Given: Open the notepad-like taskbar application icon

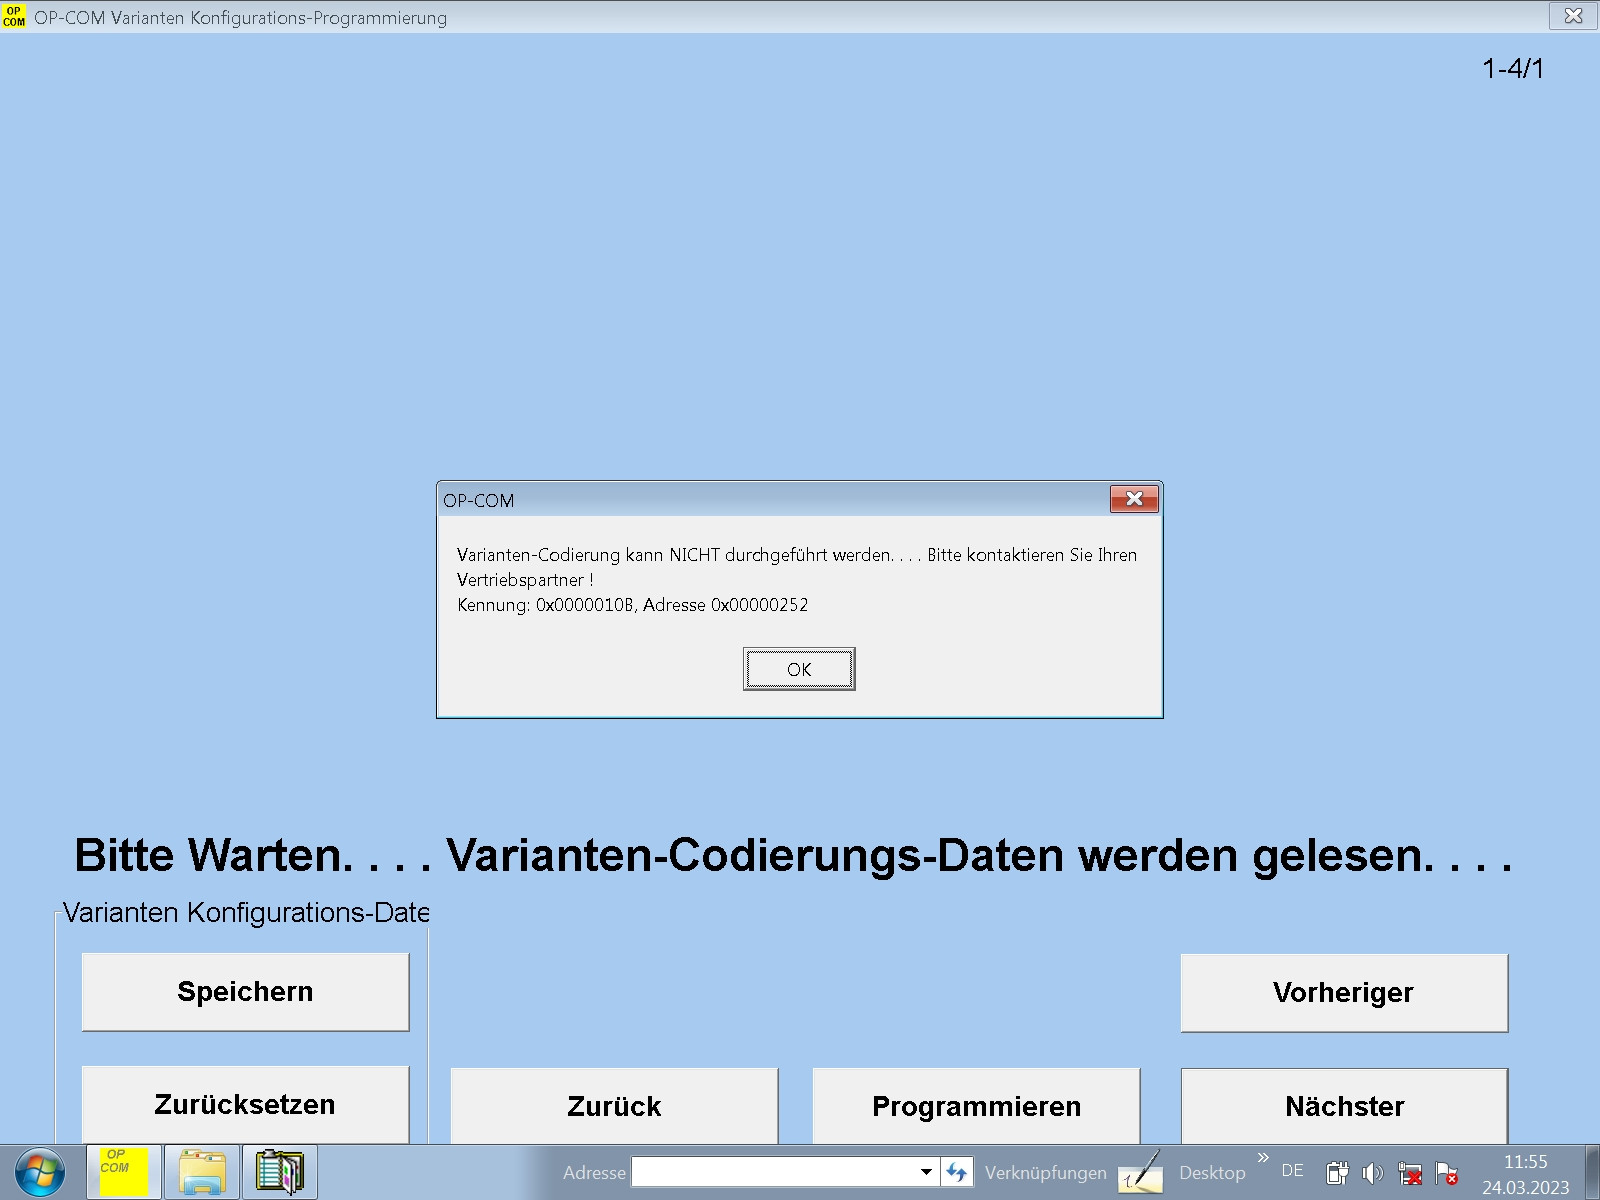Looking at the screenshot, I should [280, 1172].
